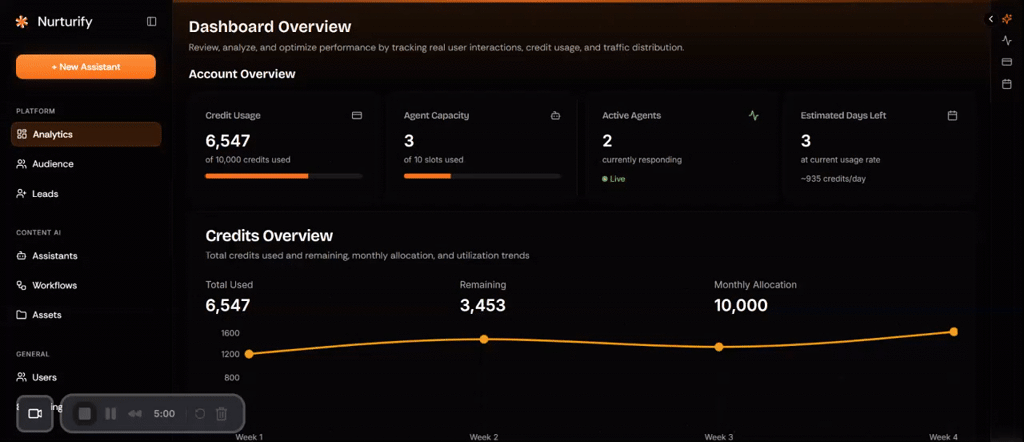Click the 'at current usage rate' text
This screenshot has width=1024, height=442.
841,159
